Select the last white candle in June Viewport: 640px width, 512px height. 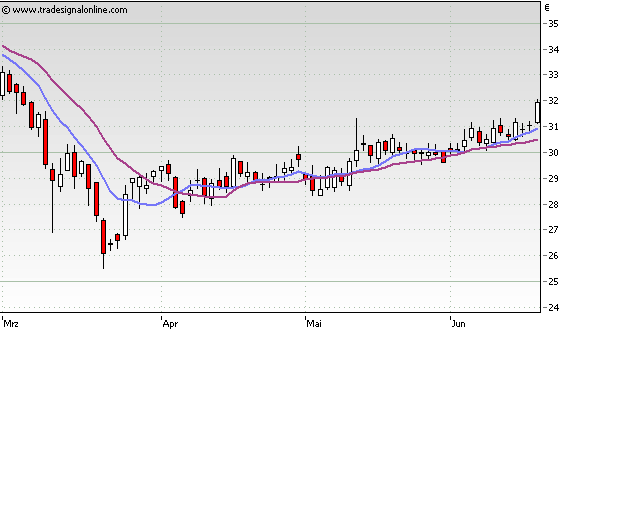click(x=538, y=112)
